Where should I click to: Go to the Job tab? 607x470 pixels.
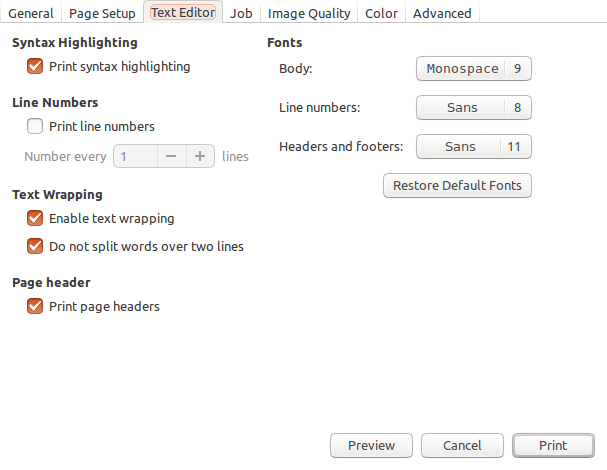coord(241,13)
